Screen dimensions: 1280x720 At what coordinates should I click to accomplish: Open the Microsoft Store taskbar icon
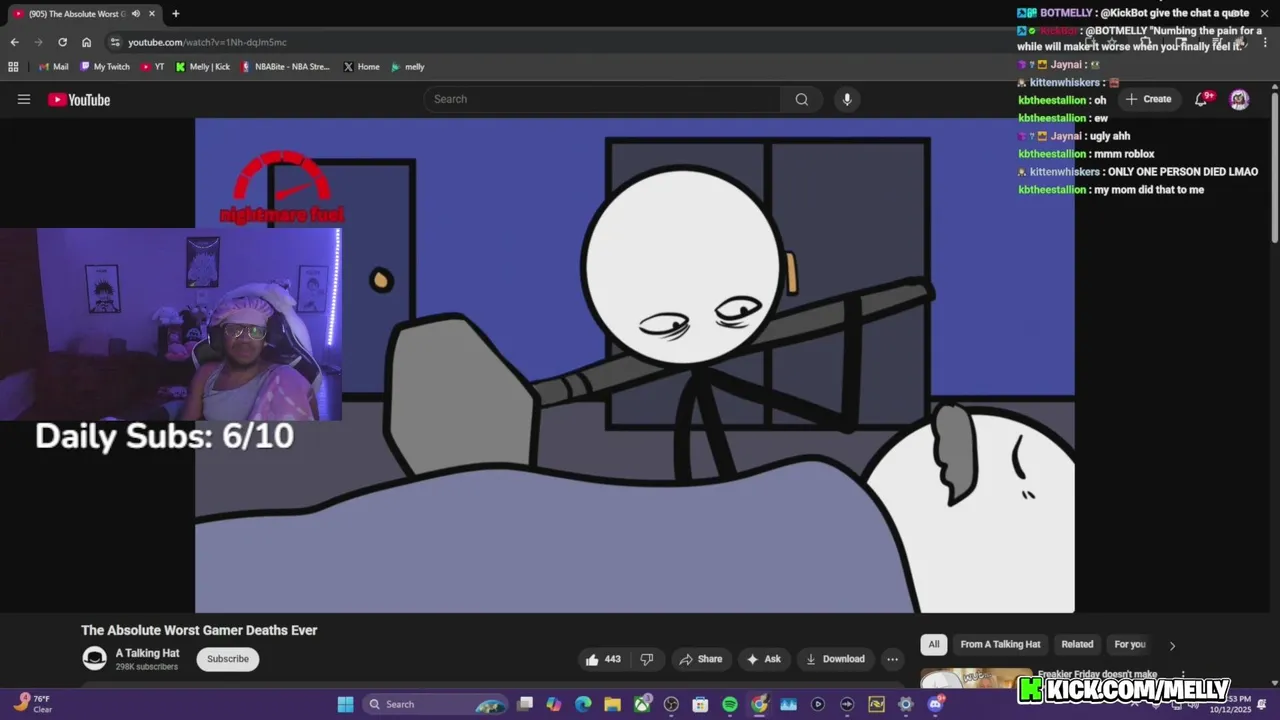(x=700, y=704)
